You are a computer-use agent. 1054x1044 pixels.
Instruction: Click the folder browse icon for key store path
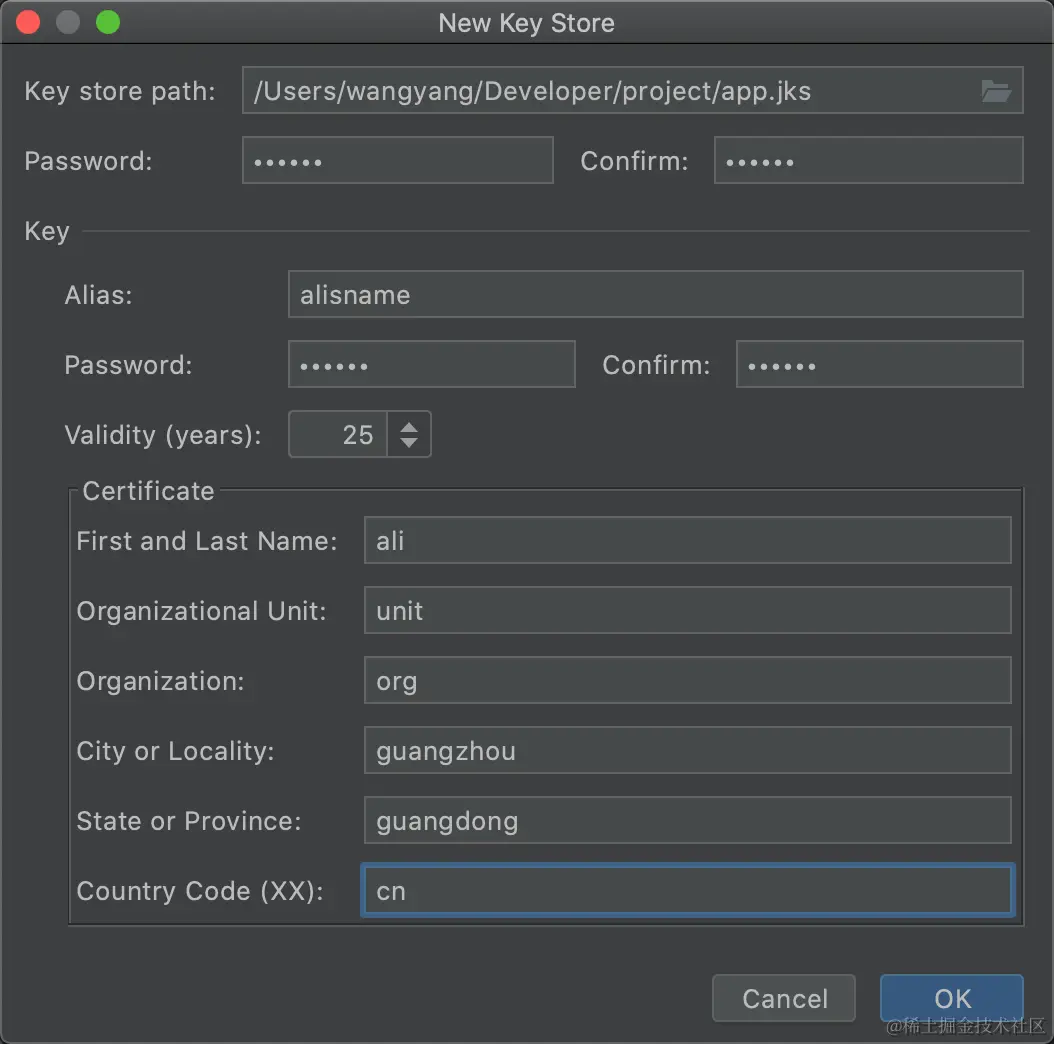coord(995,92)
